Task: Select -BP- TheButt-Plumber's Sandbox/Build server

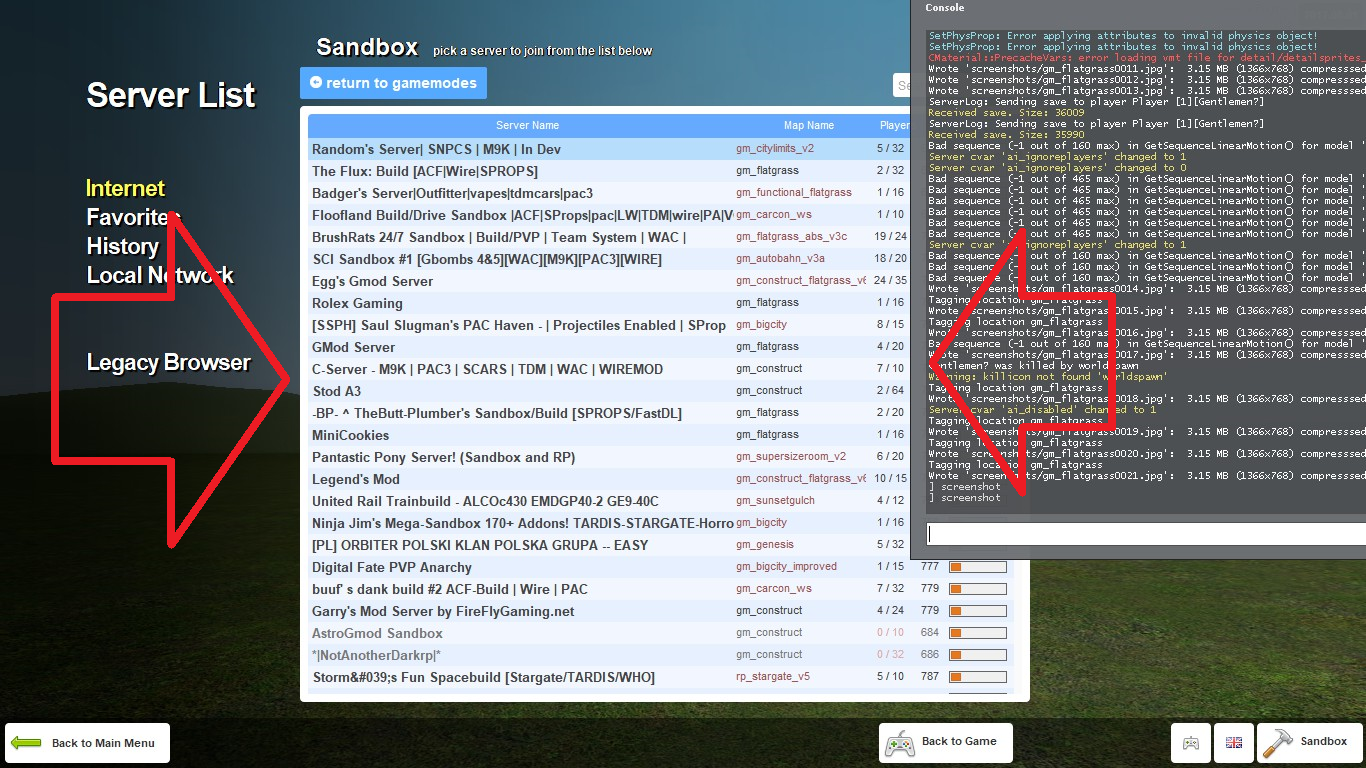Action: click(609, 413)
